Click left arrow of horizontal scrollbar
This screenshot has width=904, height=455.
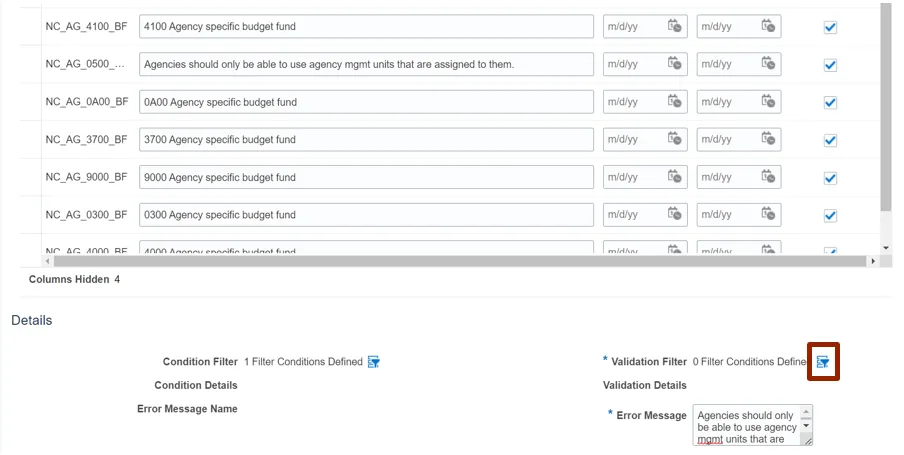pyautogui.click(x=47, y=261)
